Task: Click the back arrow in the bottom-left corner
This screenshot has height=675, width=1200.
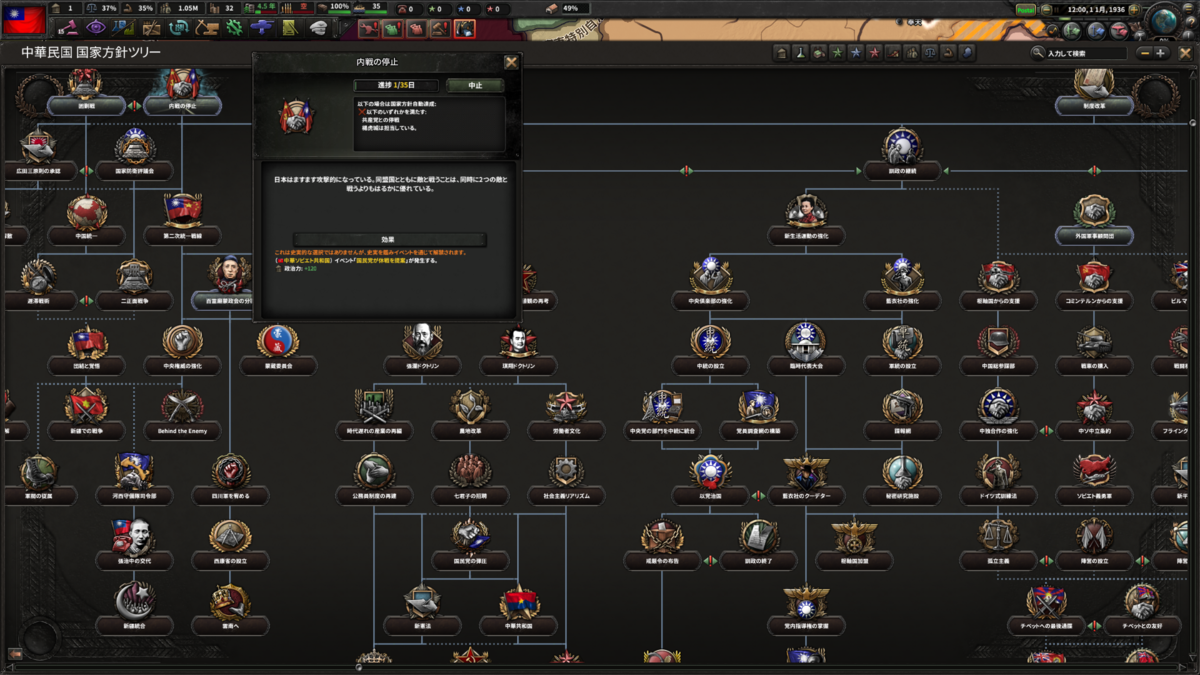Action: click(x=15, y=653)
